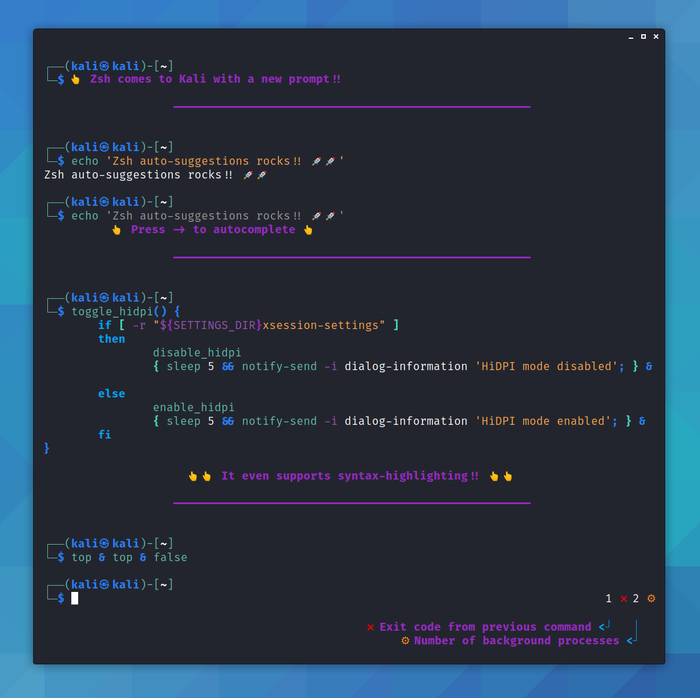Viewport: 700px width, 698px height.
Task: Click the hand emoji after 'to autocomplete'
Action: click(x=308, y=230)
